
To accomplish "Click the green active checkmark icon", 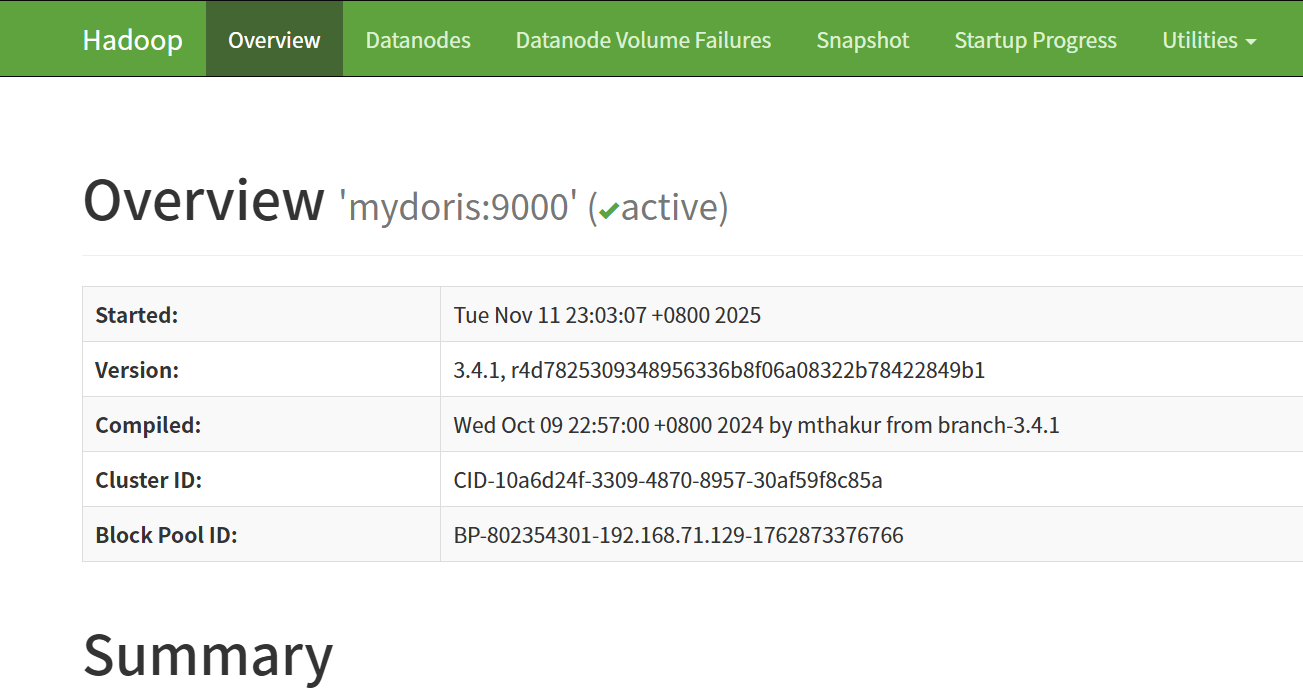I will pyautogui.click(x=609, y=210).
